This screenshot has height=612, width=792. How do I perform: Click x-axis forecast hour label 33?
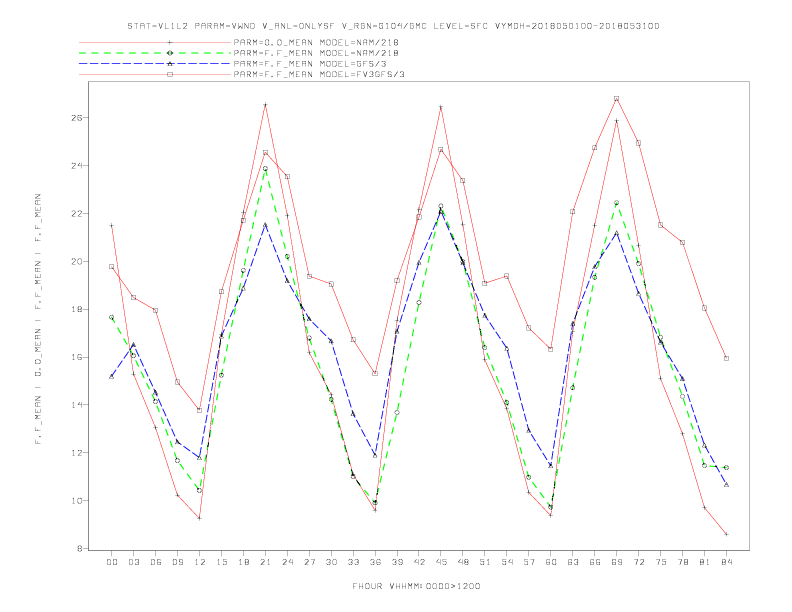[x=353, y=562]
